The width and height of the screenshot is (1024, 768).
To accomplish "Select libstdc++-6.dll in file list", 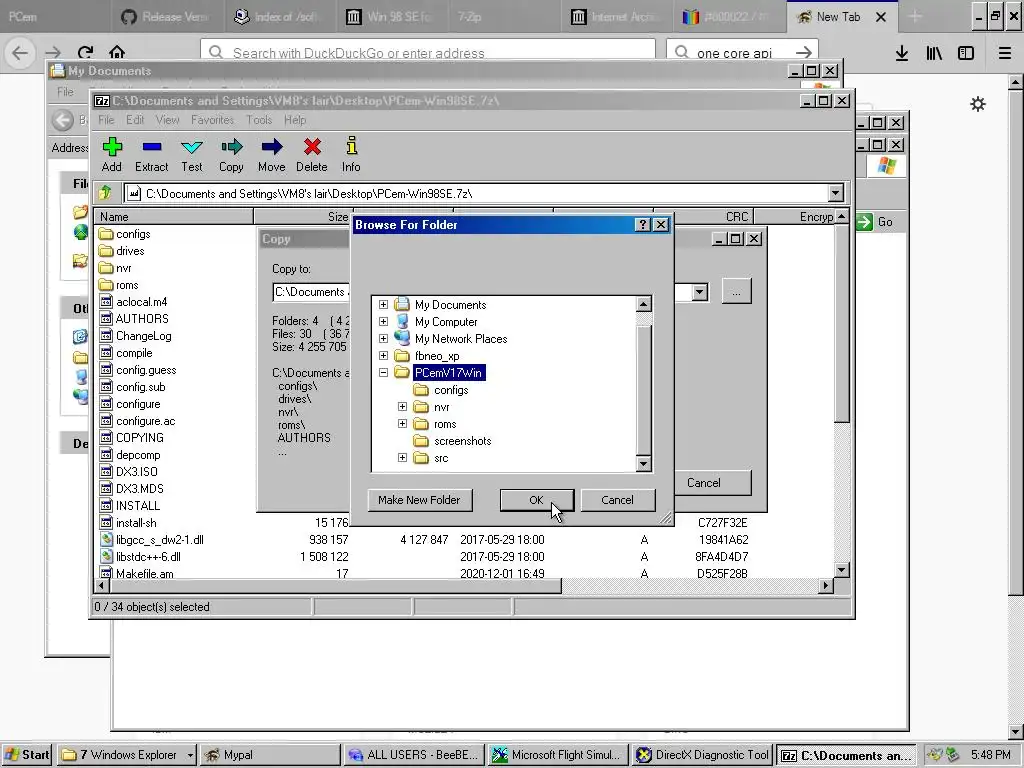I will coord(148,556).
